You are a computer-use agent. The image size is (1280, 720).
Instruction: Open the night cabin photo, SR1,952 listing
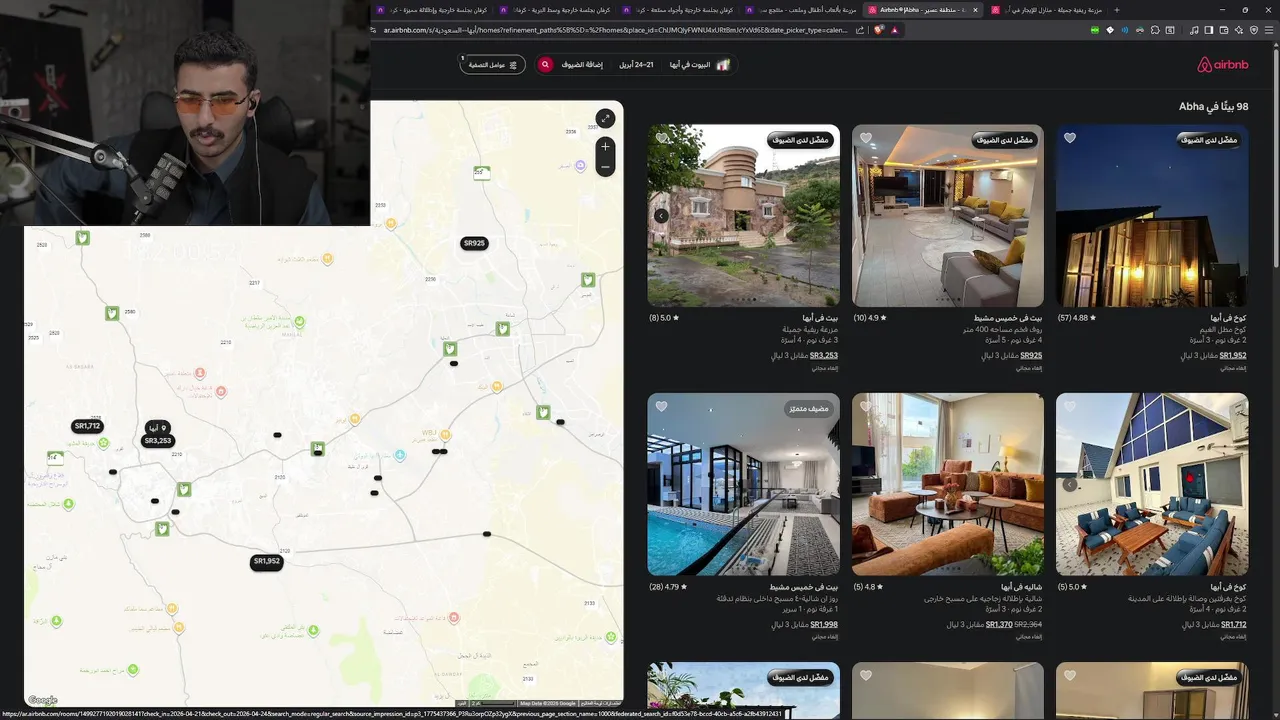pyautogui.click(x=1152, y=215)
